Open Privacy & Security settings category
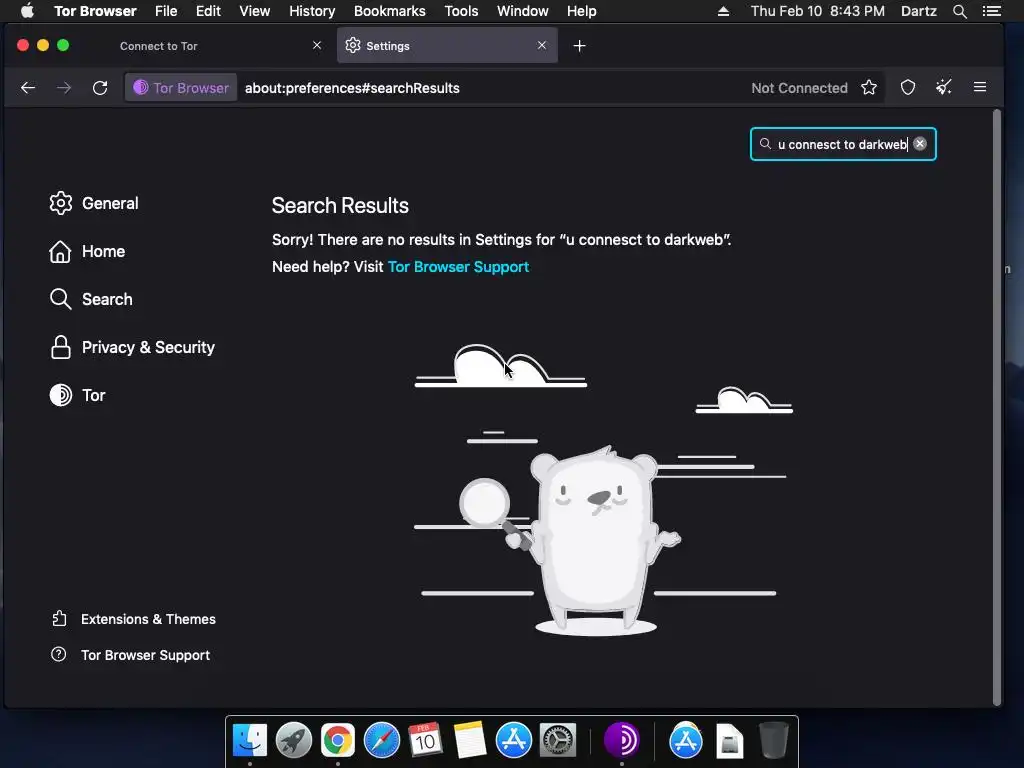Viewport: 1024px width, 768px height. point(133,347)
